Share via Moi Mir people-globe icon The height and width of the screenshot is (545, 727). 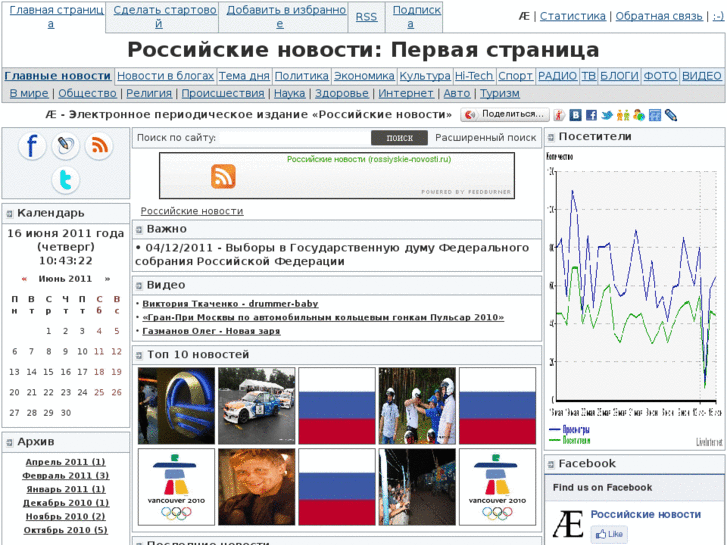(x=639, y=115)
